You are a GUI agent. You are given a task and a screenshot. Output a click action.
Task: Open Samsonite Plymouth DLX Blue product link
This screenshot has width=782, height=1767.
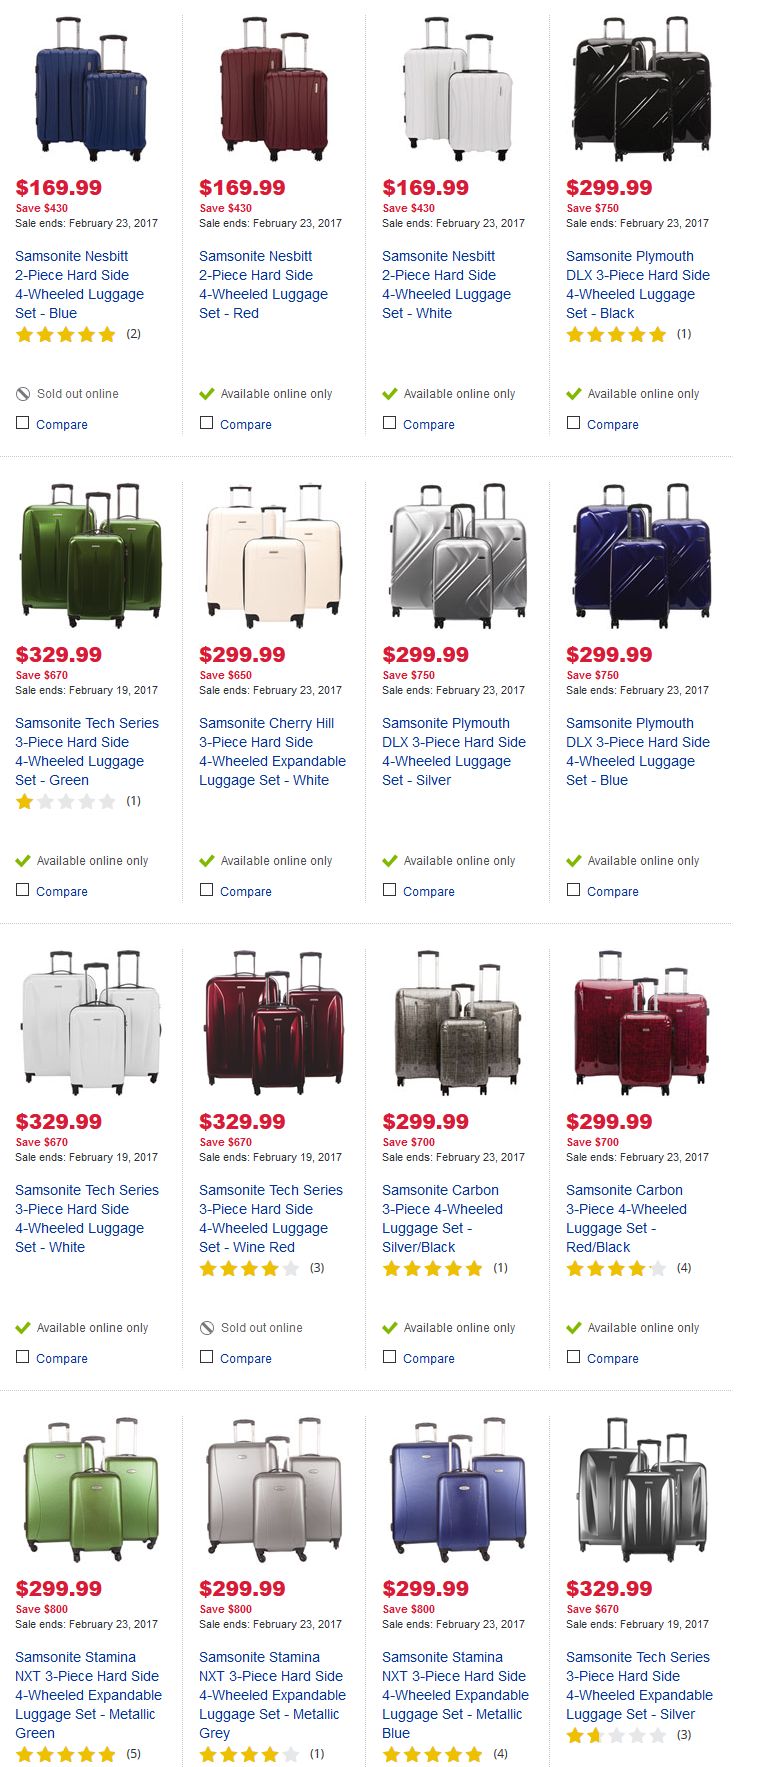[x=638, y=752]
